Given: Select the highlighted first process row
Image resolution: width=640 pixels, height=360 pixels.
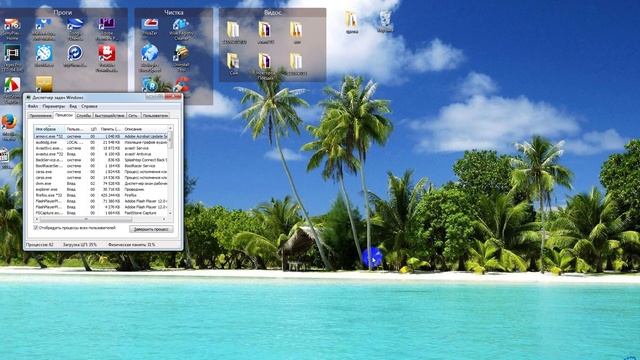Looking at the screenshot, I should [x=100, y=136].
